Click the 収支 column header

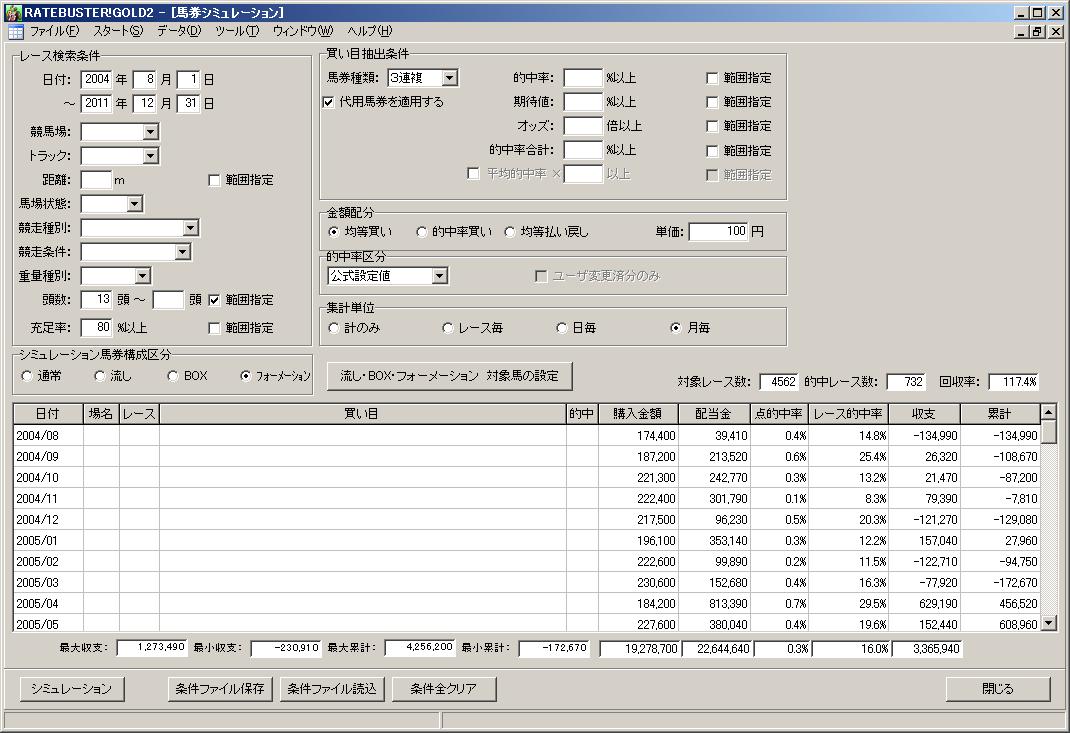(924, 414)
